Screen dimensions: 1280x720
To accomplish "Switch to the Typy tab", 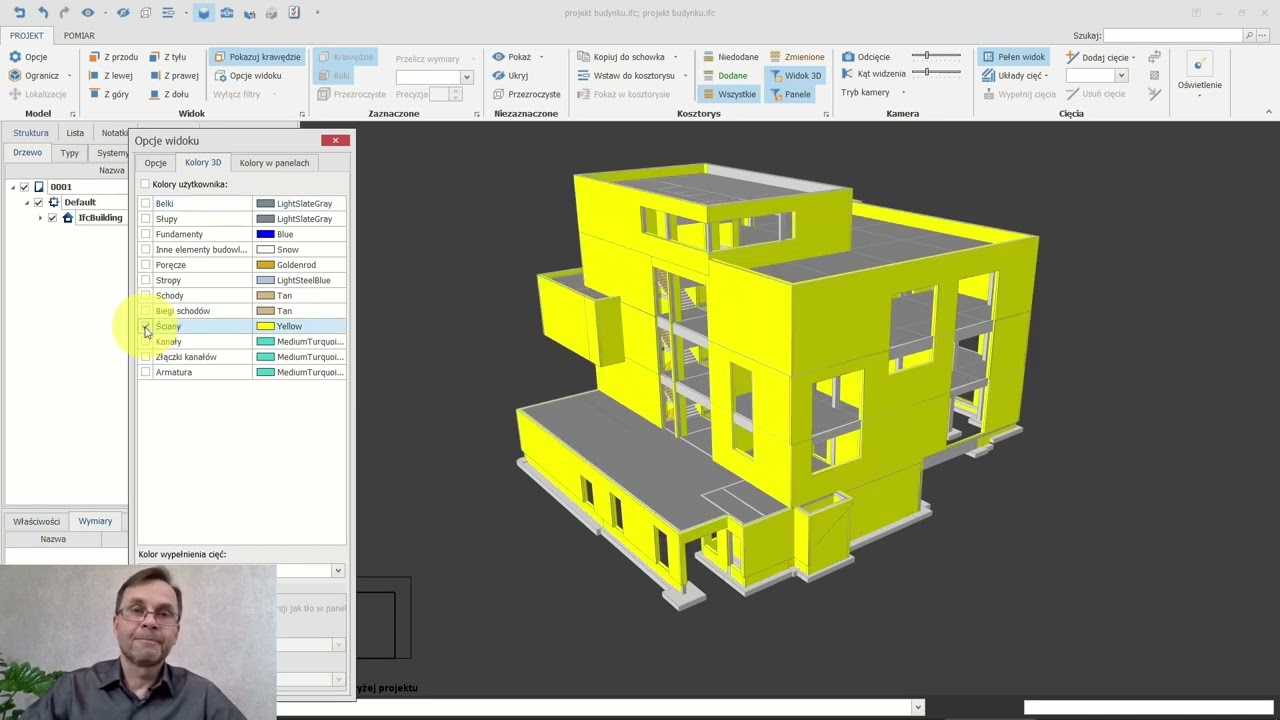I will point(69,153).
